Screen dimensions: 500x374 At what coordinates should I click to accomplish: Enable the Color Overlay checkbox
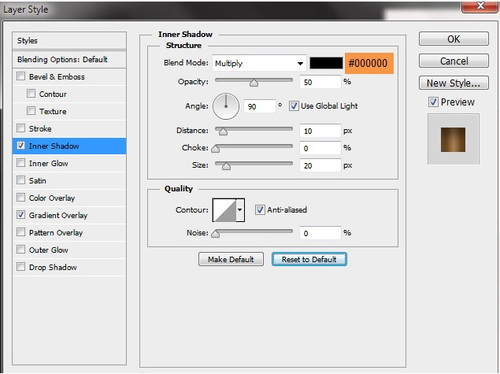21,197
